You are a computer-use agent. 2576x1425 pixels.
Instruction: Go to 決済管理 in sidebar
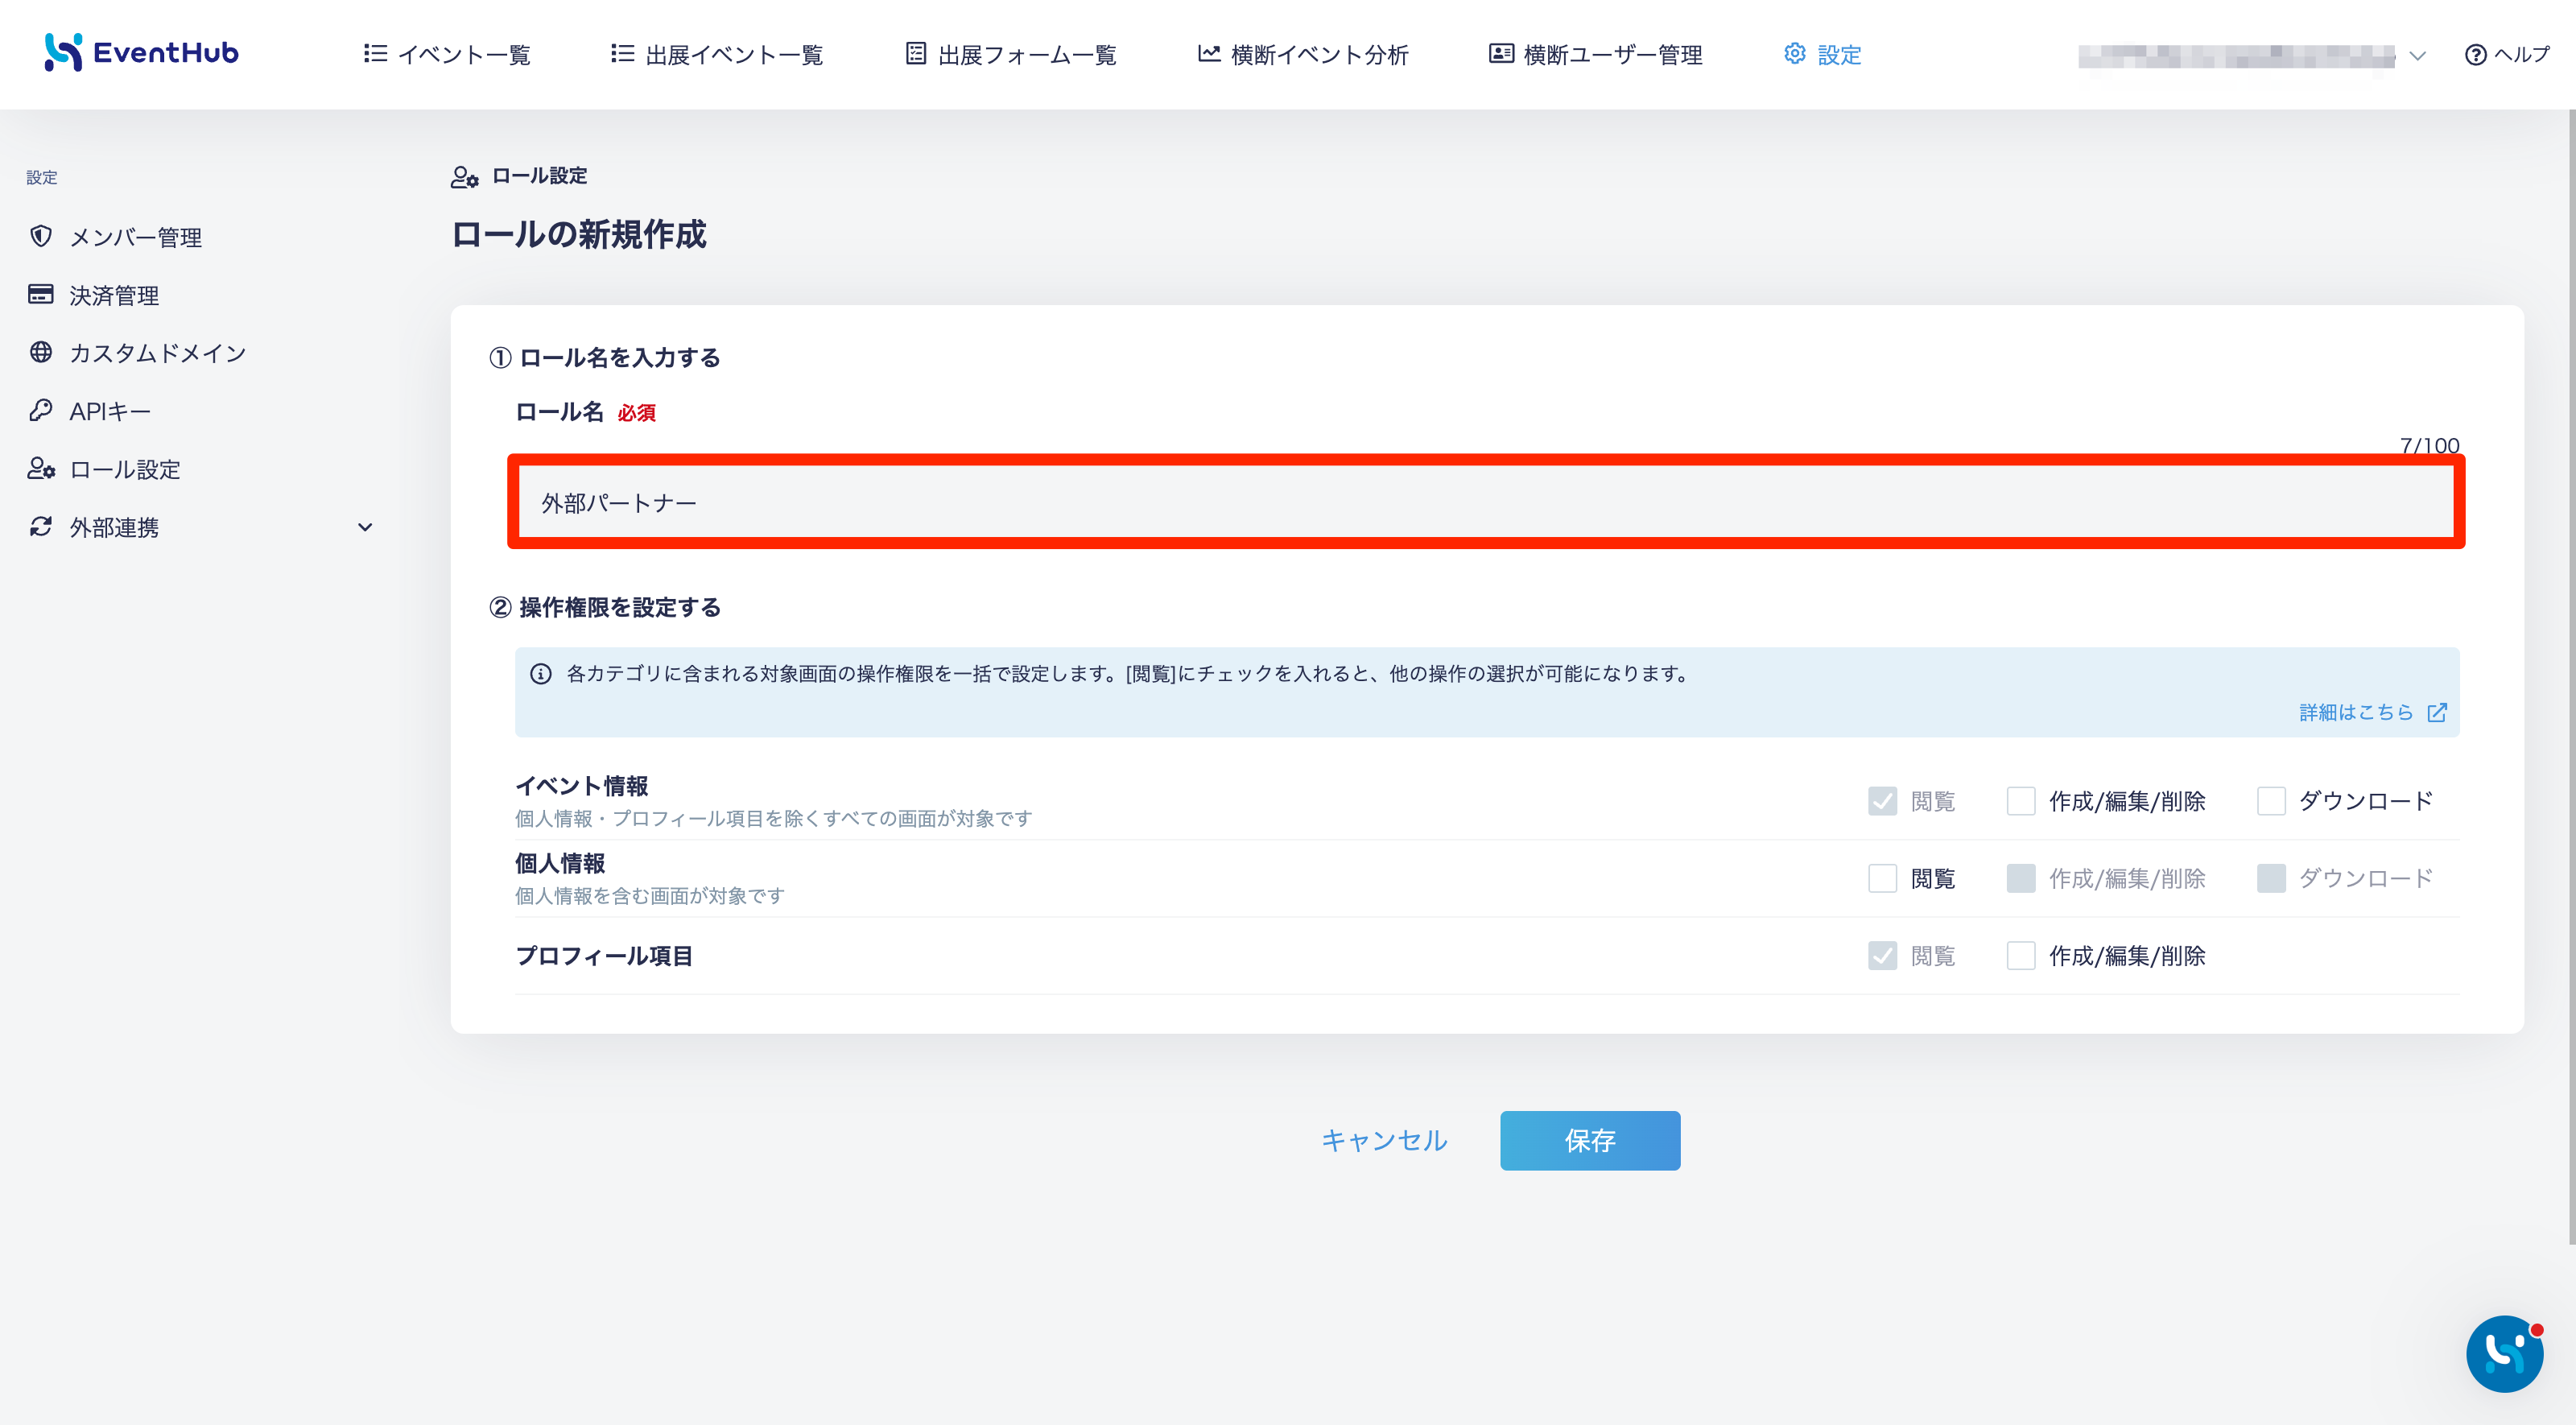pos(94,295)
